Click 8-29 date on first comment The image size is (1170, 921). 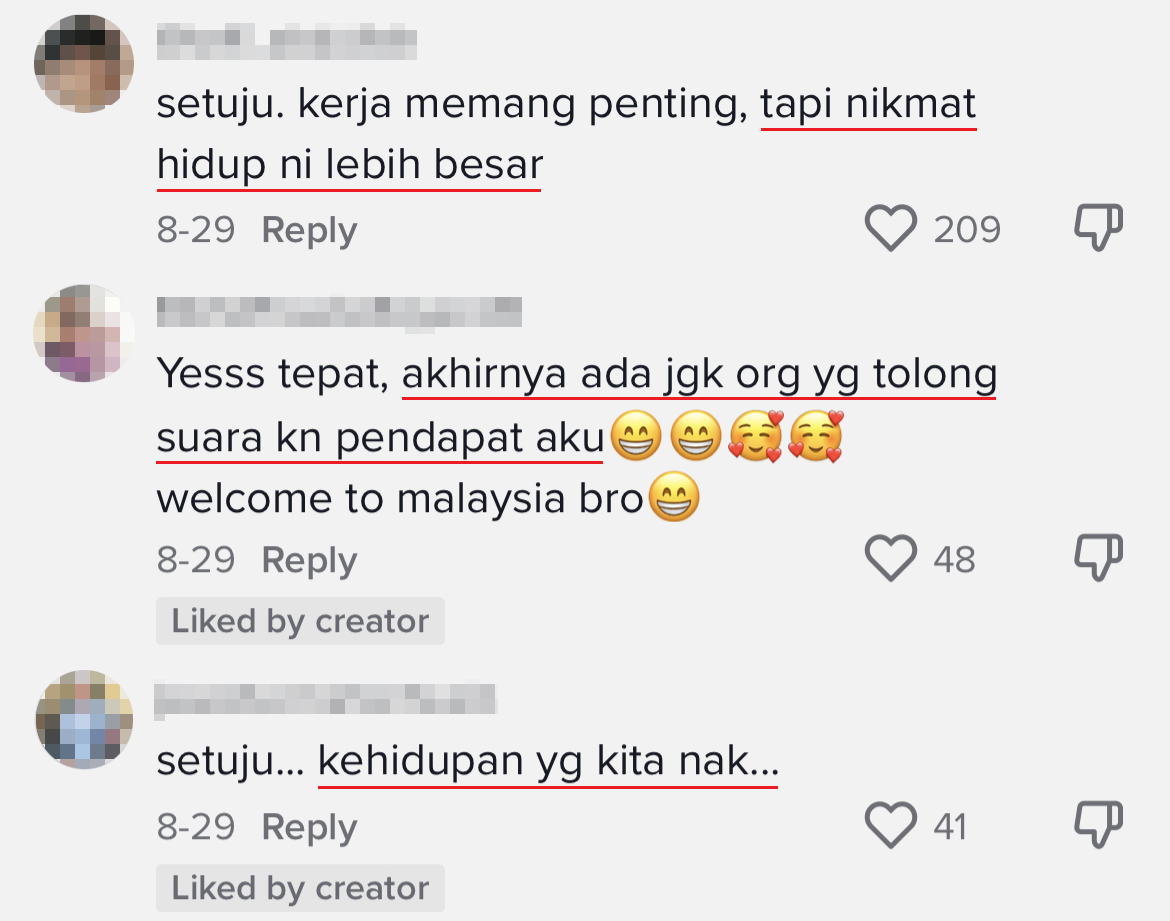pos(195,229)
